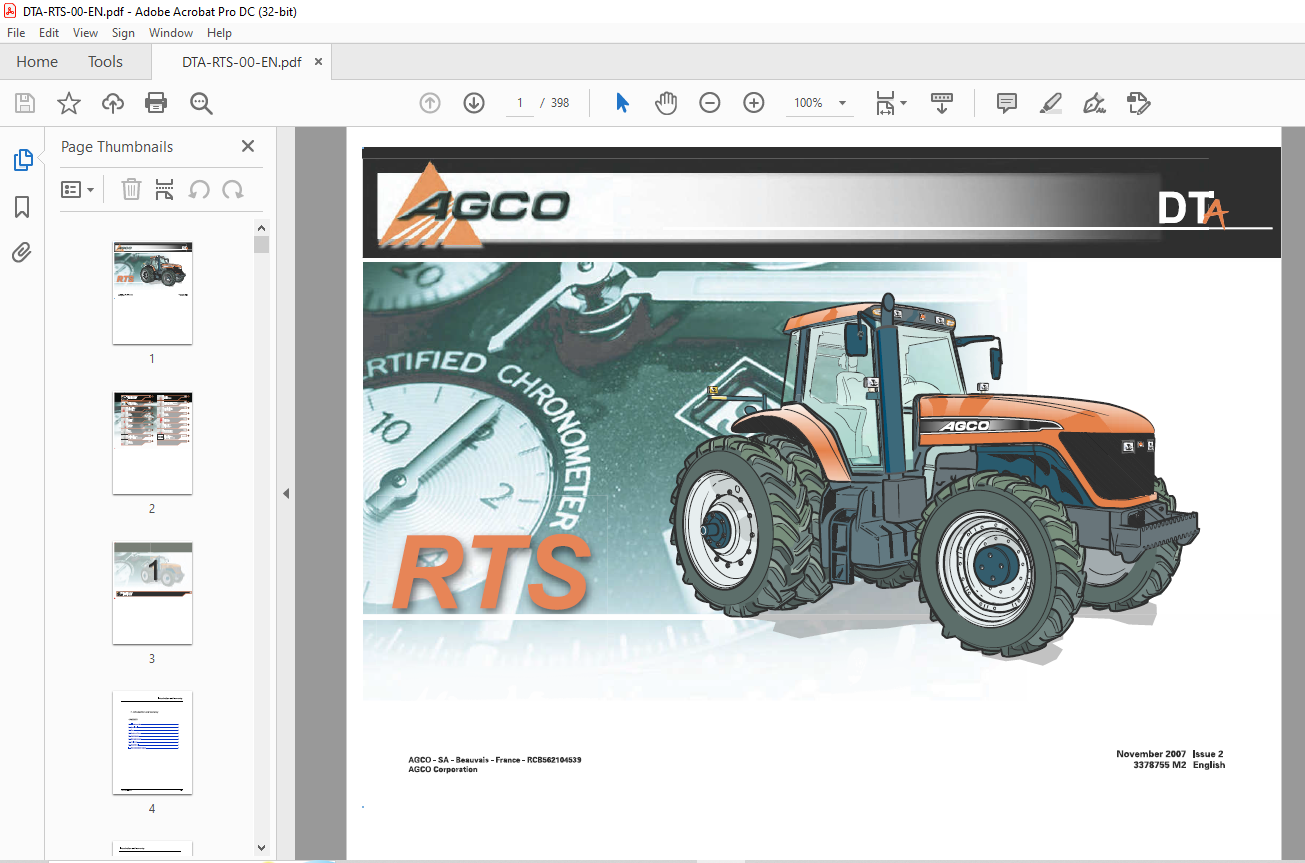Open the thumbnails Options dropdown menu
The width and height of the screenshot is (1305, 863).
tap(78, 189)
